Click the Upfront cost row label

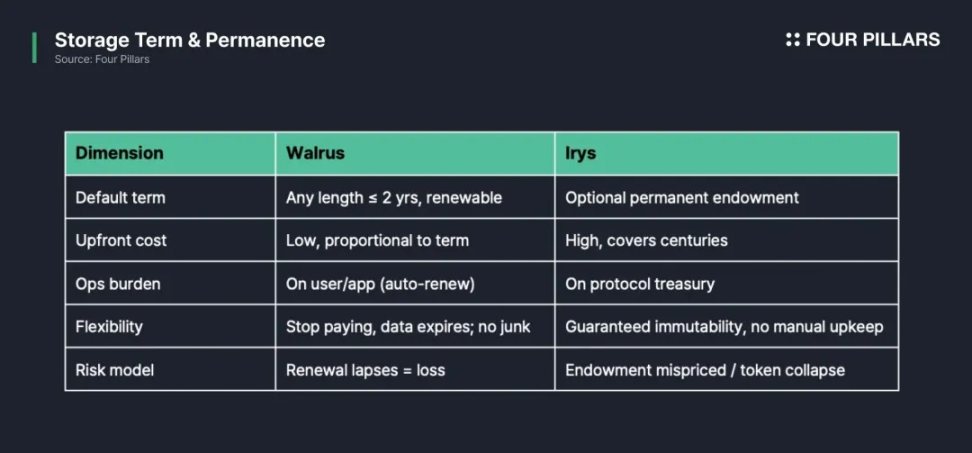(121, 241)
